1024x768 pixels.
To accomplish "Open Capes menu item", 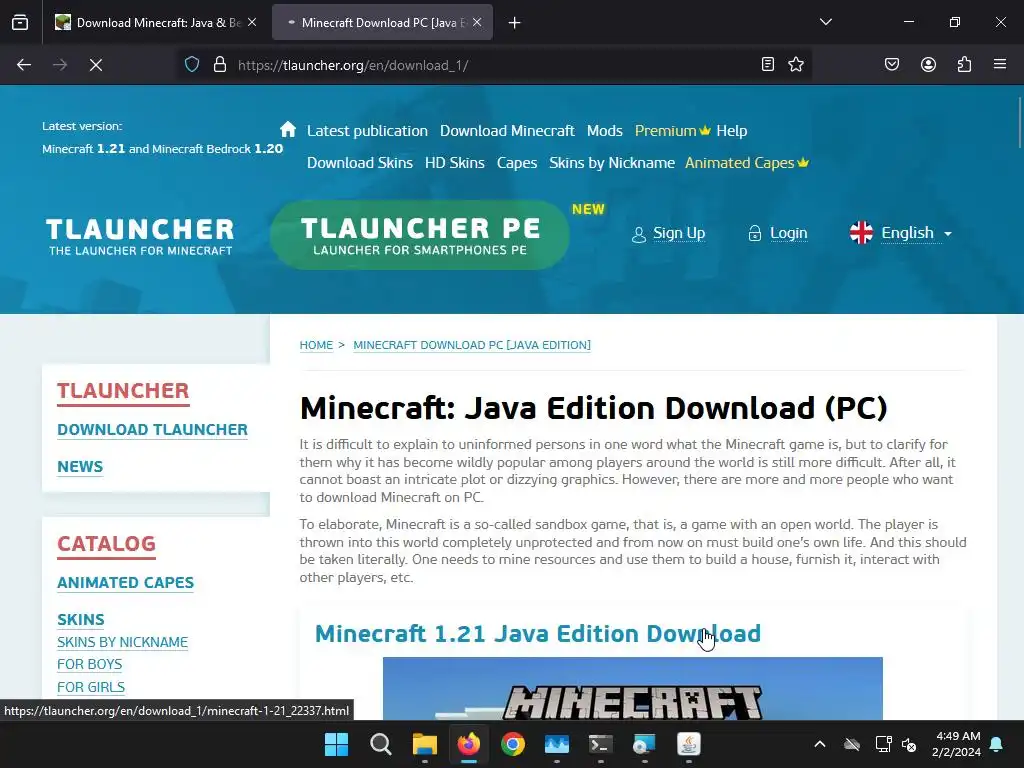I will tap(517, 163).
